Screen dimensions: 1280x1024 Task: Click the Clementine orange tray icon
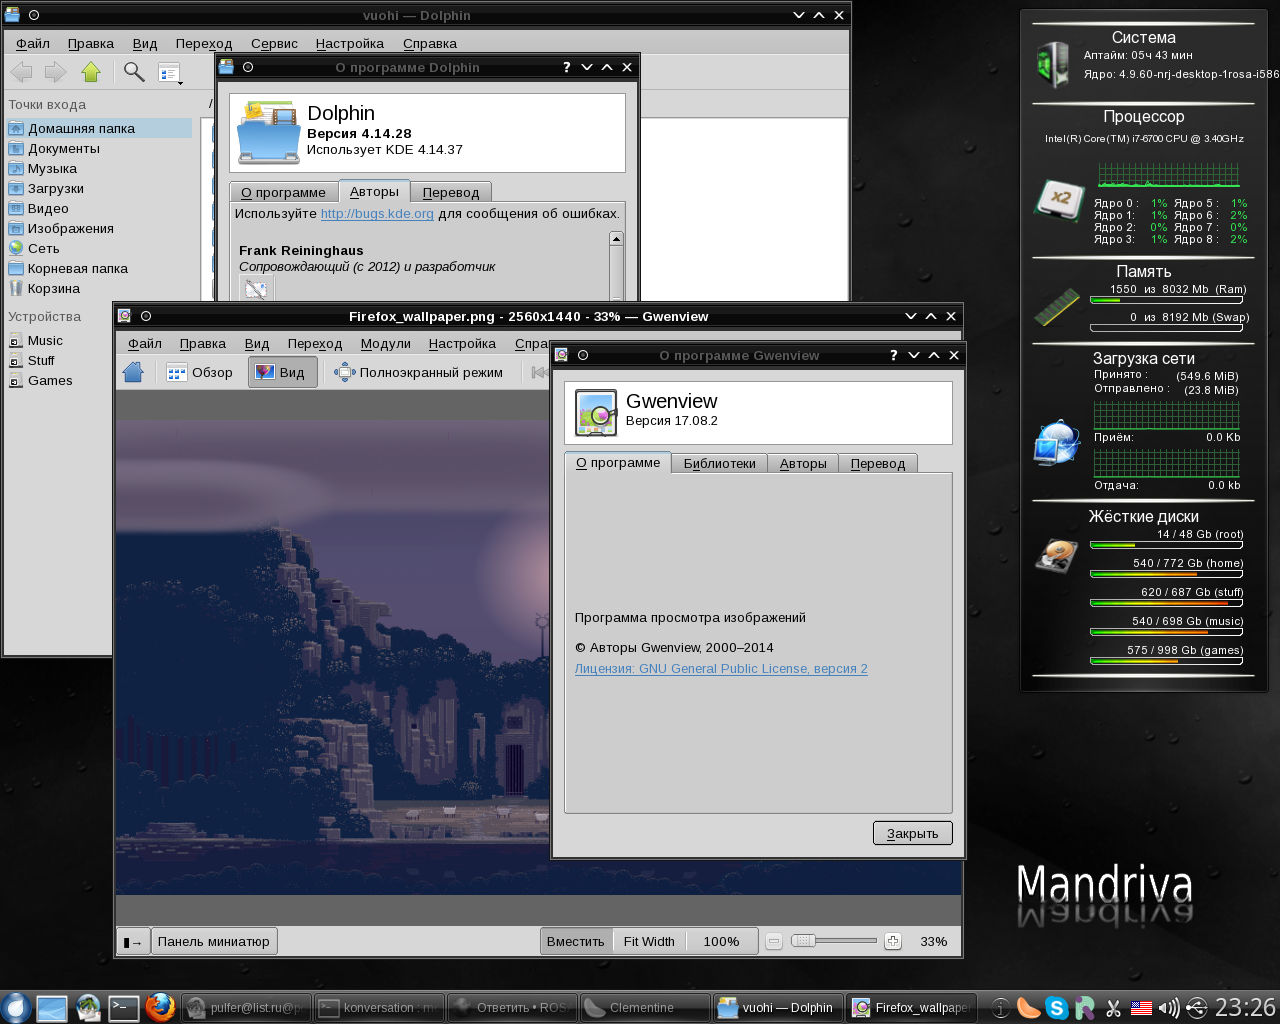[1028, 1008]
